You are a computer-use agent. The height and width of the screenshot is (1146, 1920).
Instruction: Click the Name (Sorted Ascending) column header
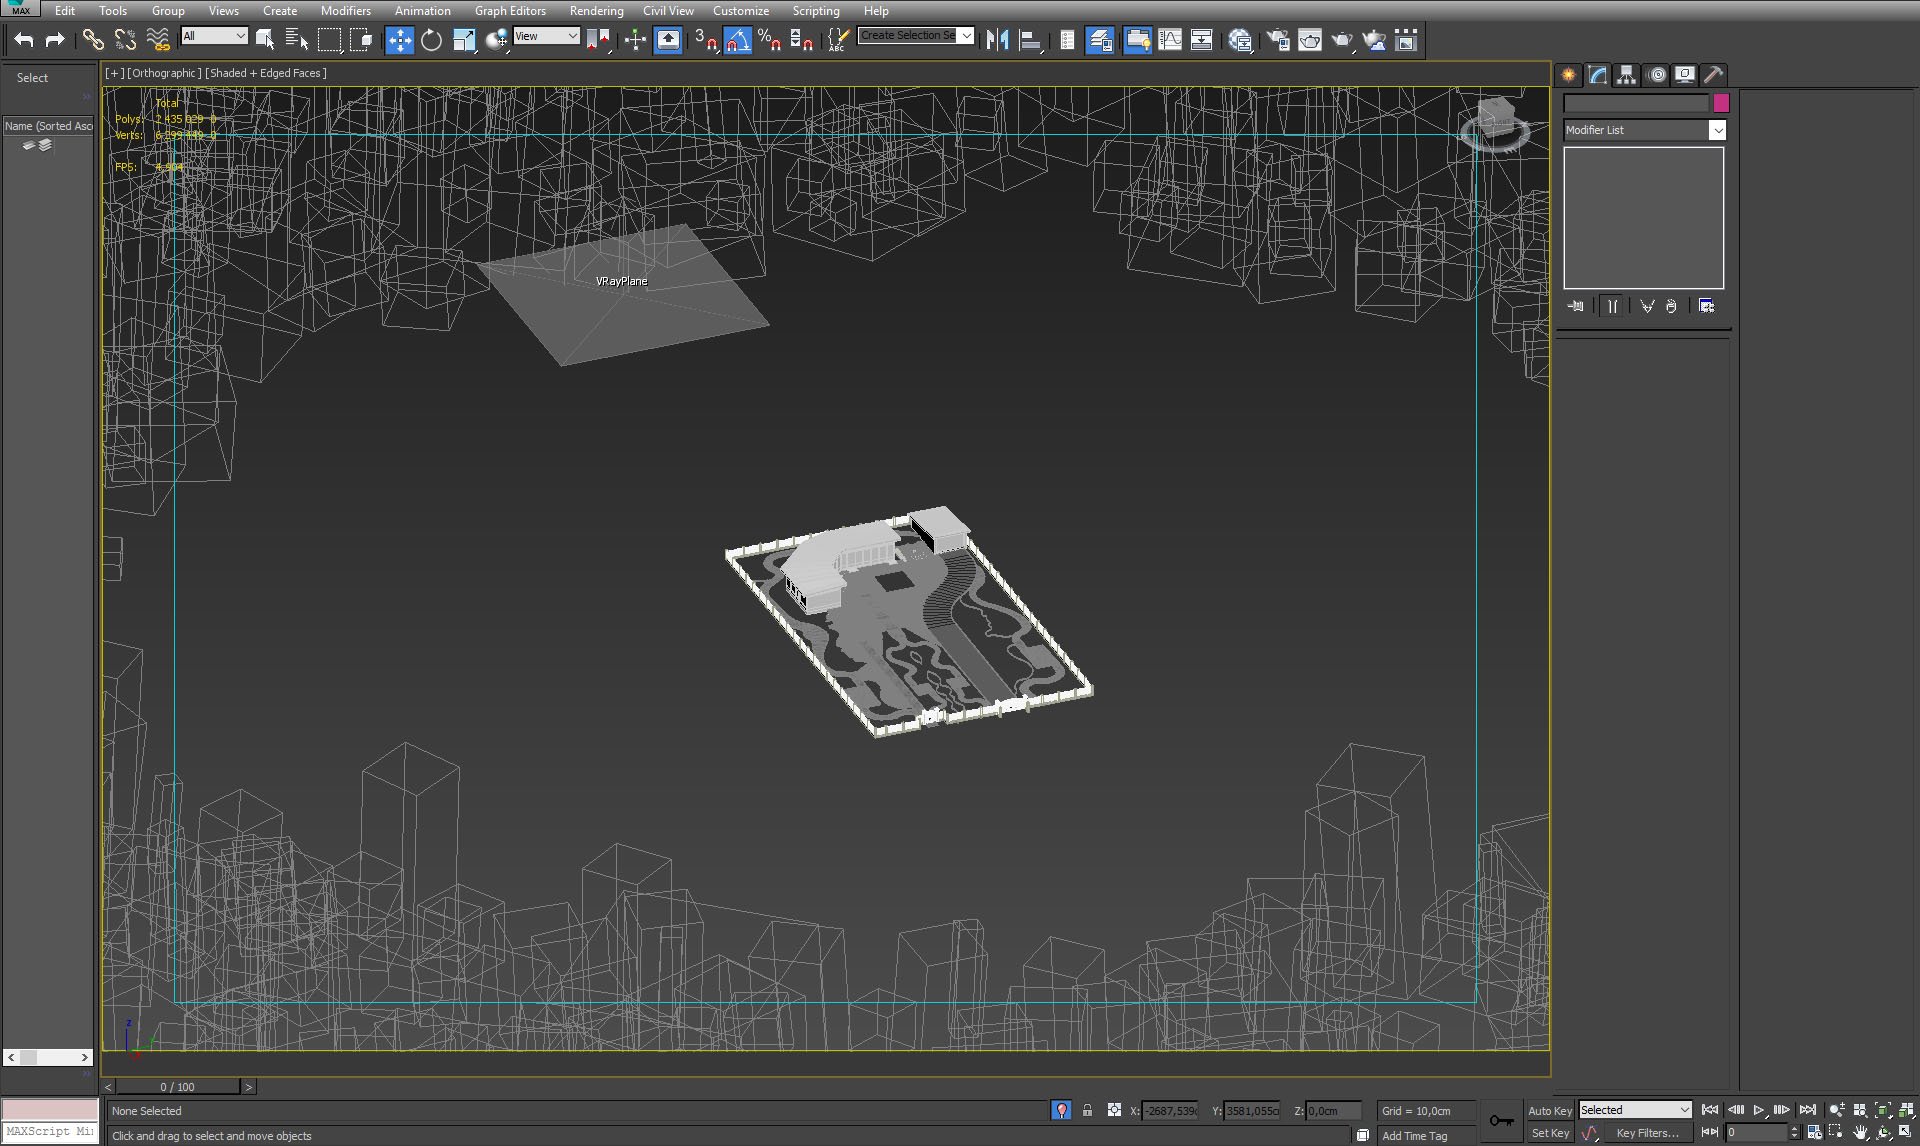pyautogui.click(x=48, y=126)
